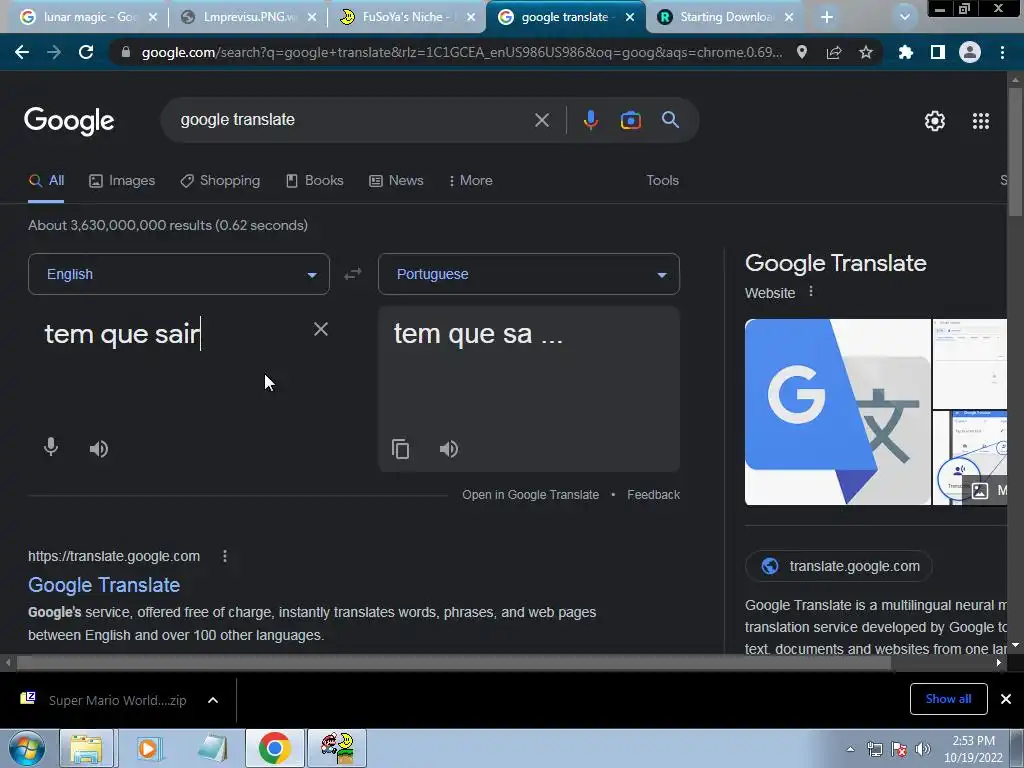The height and width of the screenshot is (768, 1024).
Task: Select the Portuguese target language dropdown
Action: point(529,274)
